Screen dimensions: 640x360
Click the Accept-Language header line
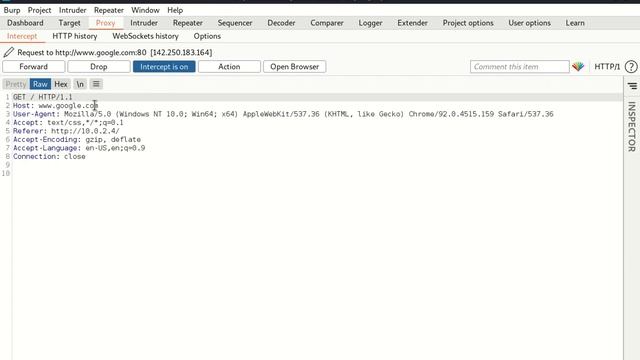(x=79, y=148)
